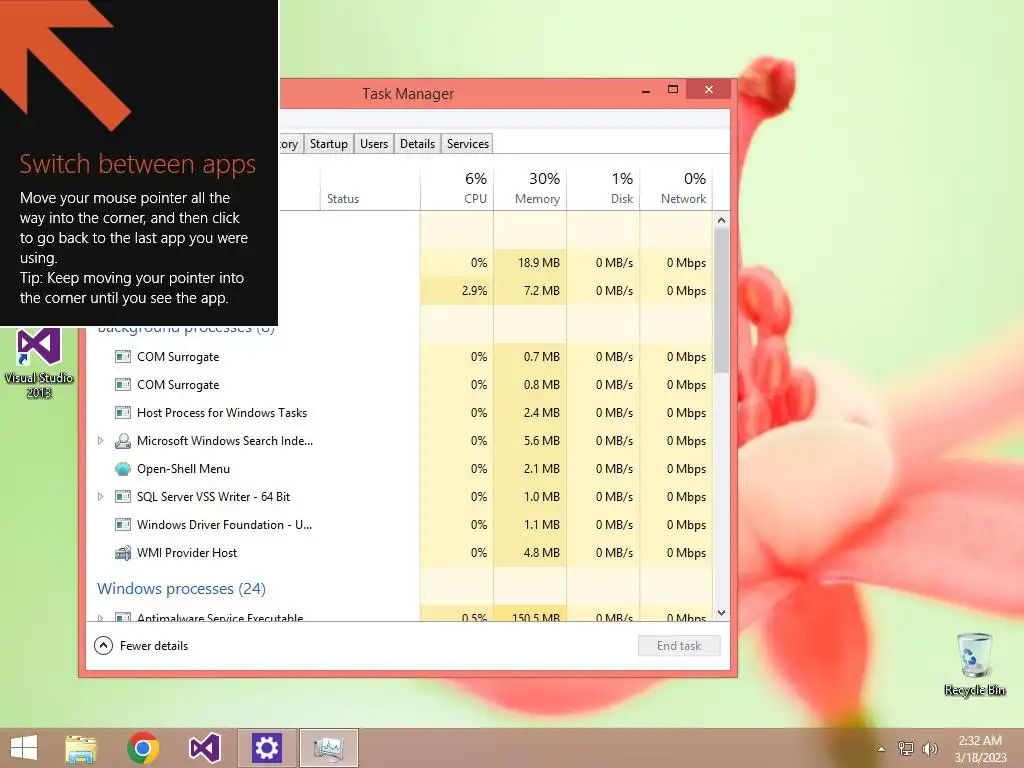
Task: Open the Windows Start button
Action: click(24, 748)
